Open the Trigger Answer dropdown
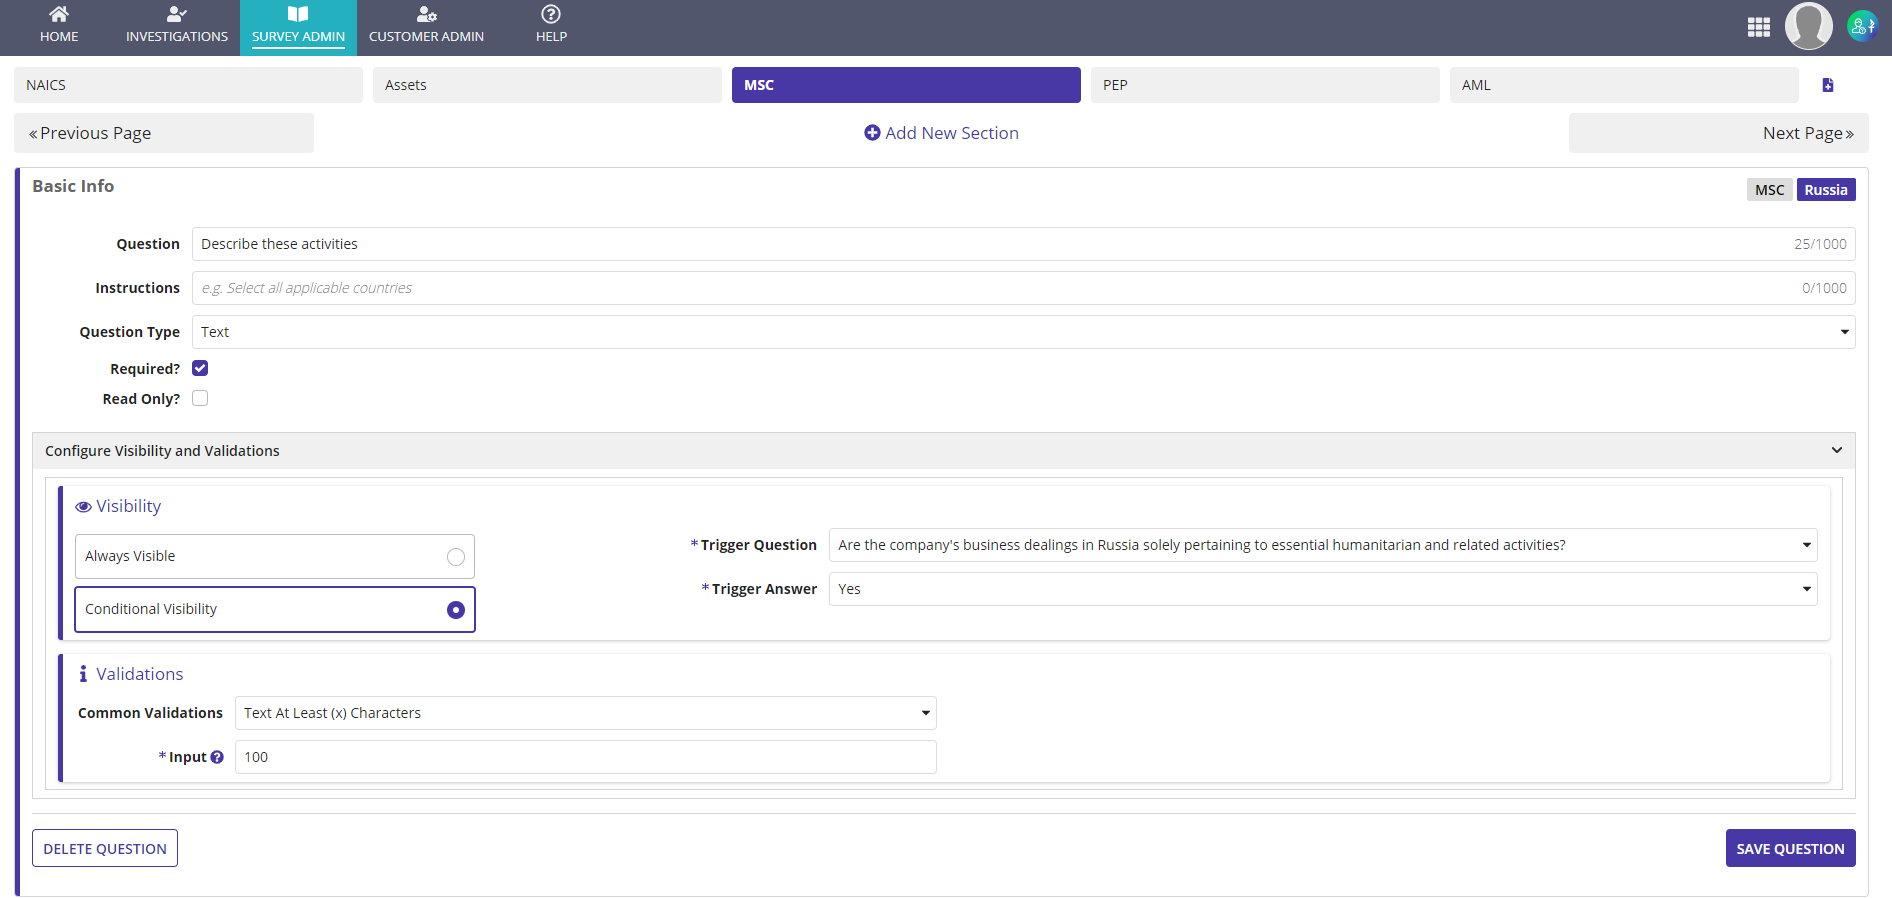 pos(1322,589)
